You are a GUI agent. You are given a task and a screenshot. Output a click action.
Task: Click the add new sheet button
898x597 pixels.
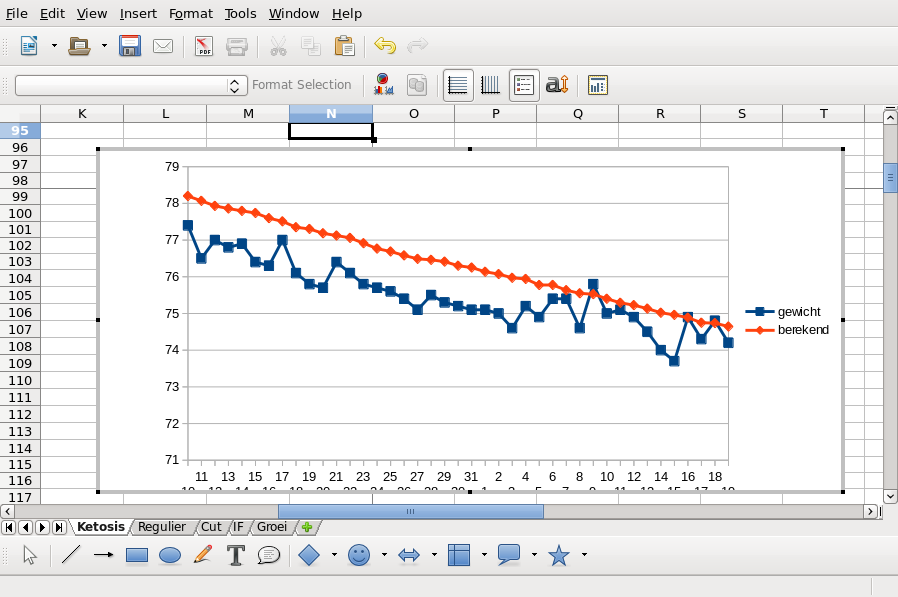click(x=307, y=527)
